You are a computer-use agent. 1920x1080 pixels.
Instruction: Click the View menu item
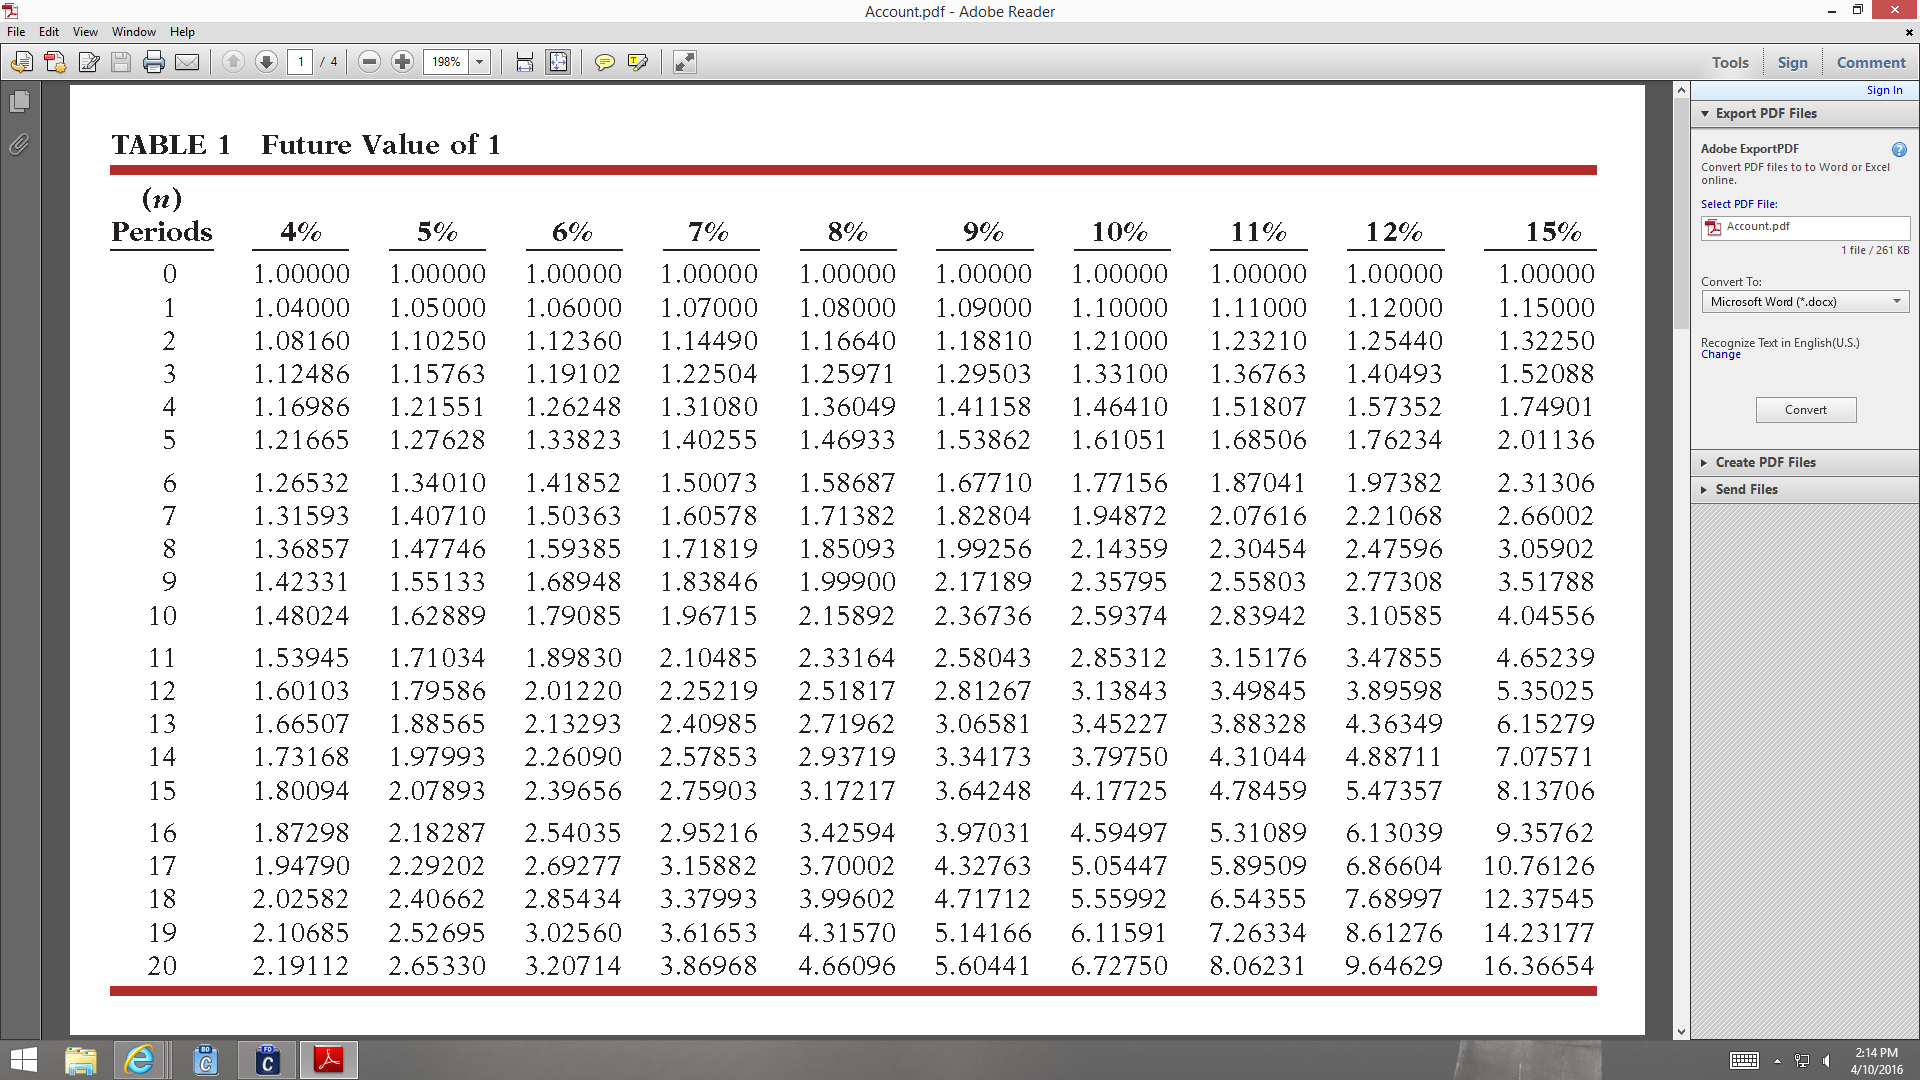click(x=82, y=30)
